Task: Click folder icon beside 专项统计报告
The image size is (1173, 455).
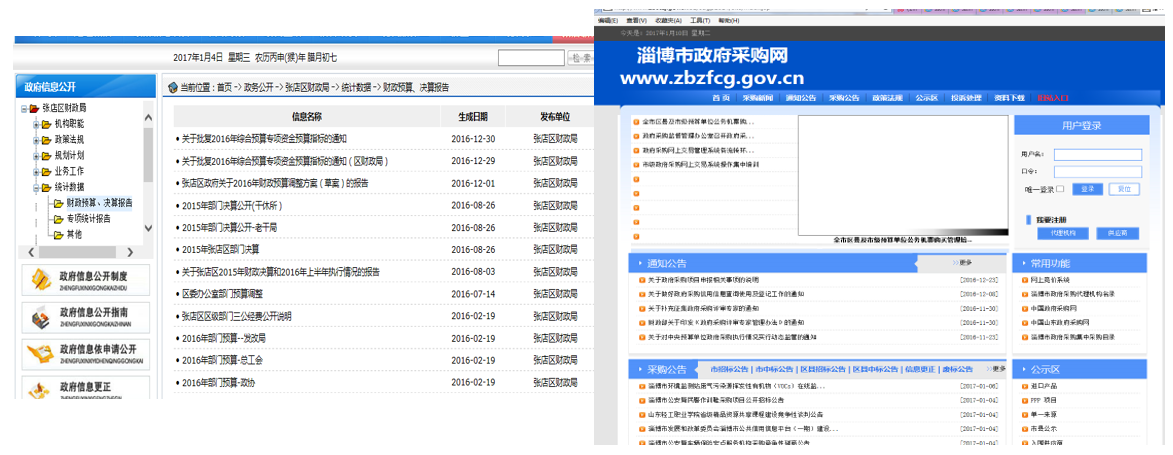Action: (58, 218)
